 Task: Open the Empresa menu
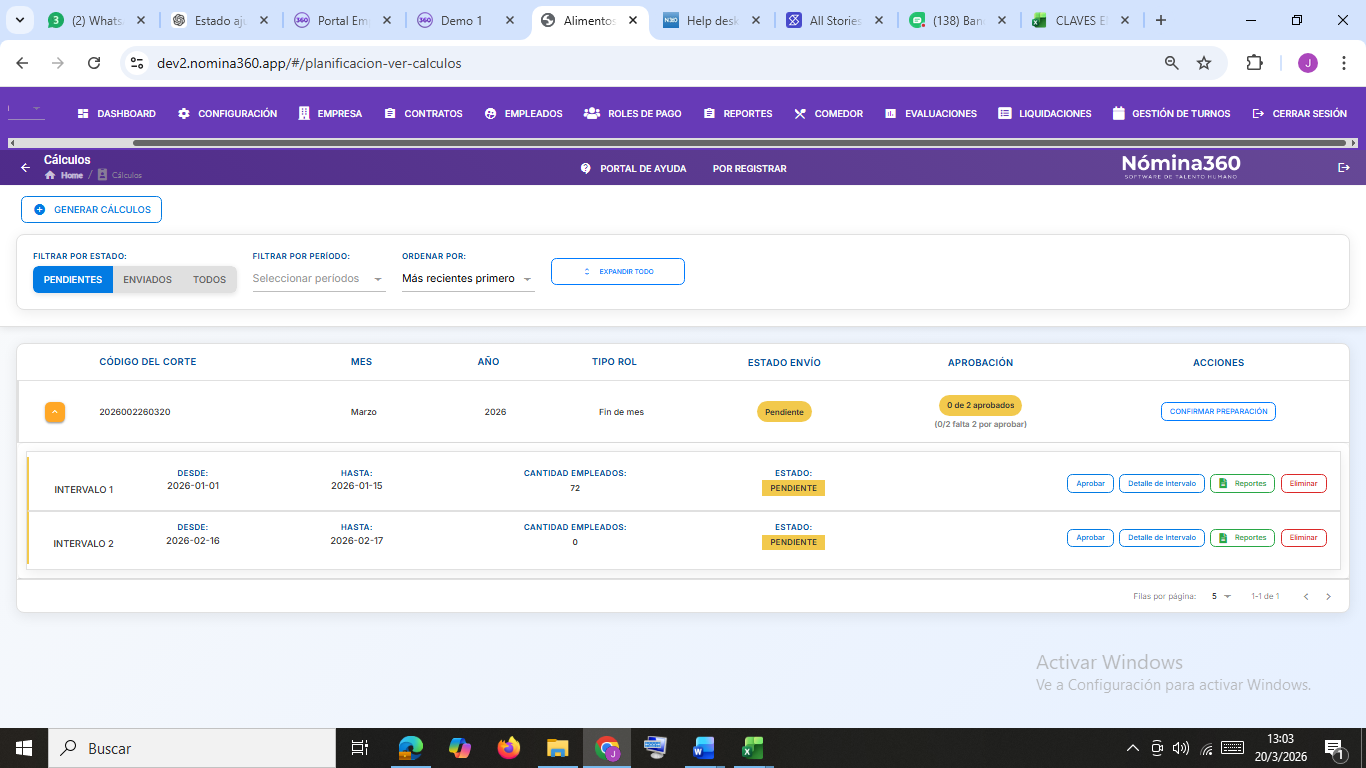tap(330, 114)
